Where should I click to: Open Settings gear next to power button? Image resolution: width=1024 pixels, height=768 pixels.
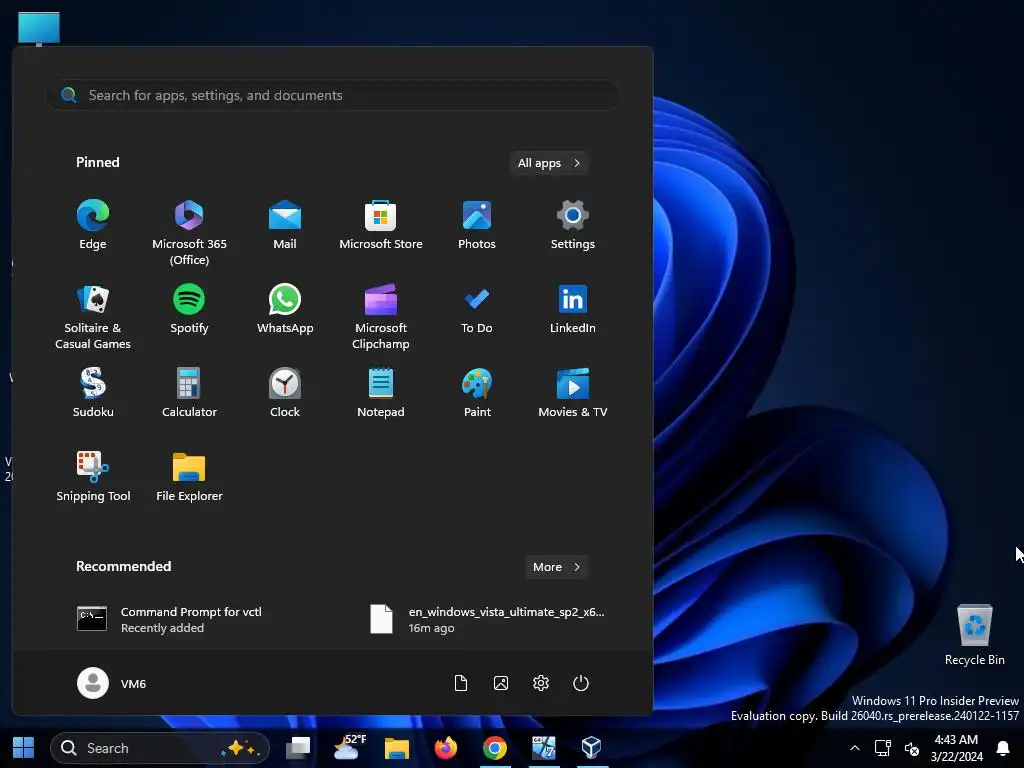coord(541,683)
